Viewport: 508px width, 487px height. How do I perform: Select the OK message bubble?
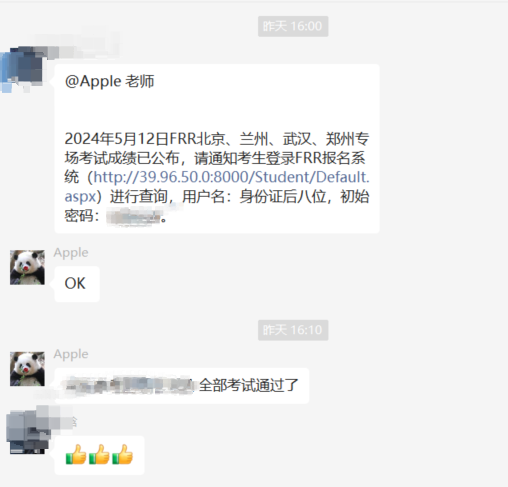[x=77, y=284]
